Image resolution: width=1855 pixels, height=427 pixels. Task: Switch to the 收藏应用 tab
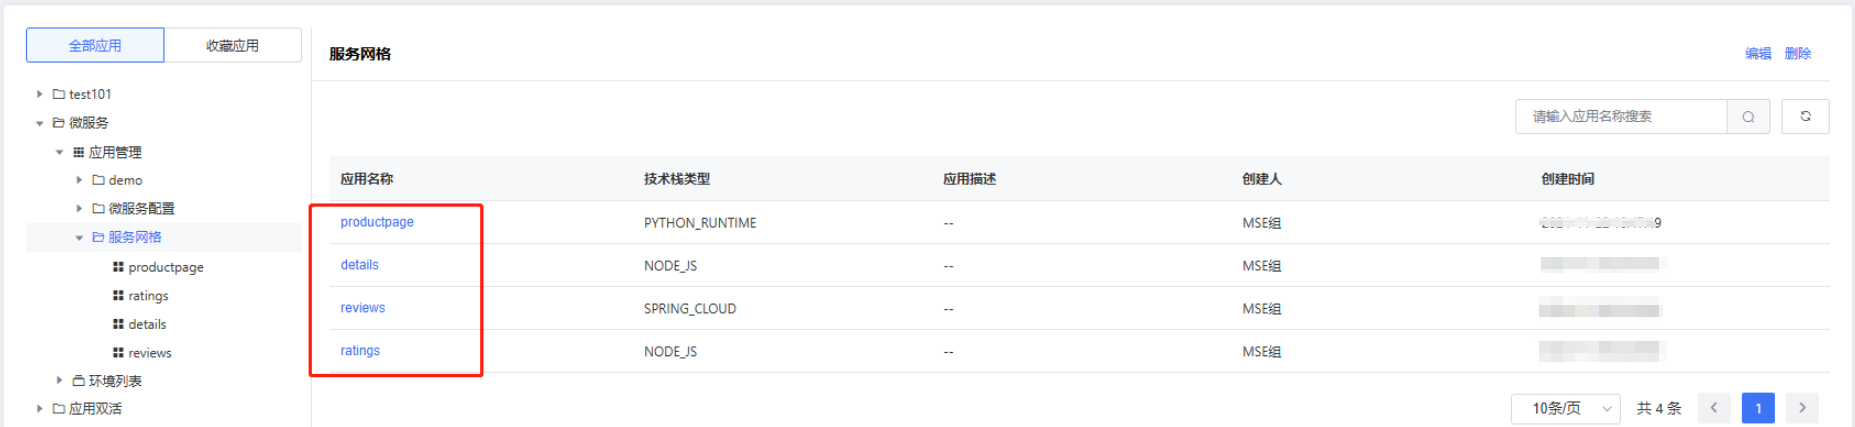pyautogui.click(x=232, y=46)
